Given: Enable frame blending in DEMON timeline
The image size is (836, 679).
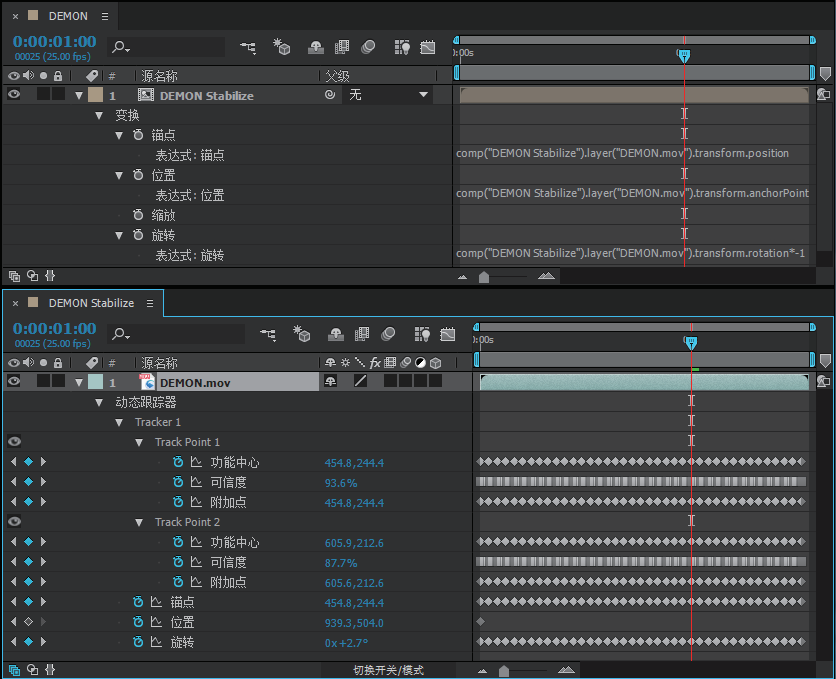Looking at the screenshot, I should click(x=342, y=47).
